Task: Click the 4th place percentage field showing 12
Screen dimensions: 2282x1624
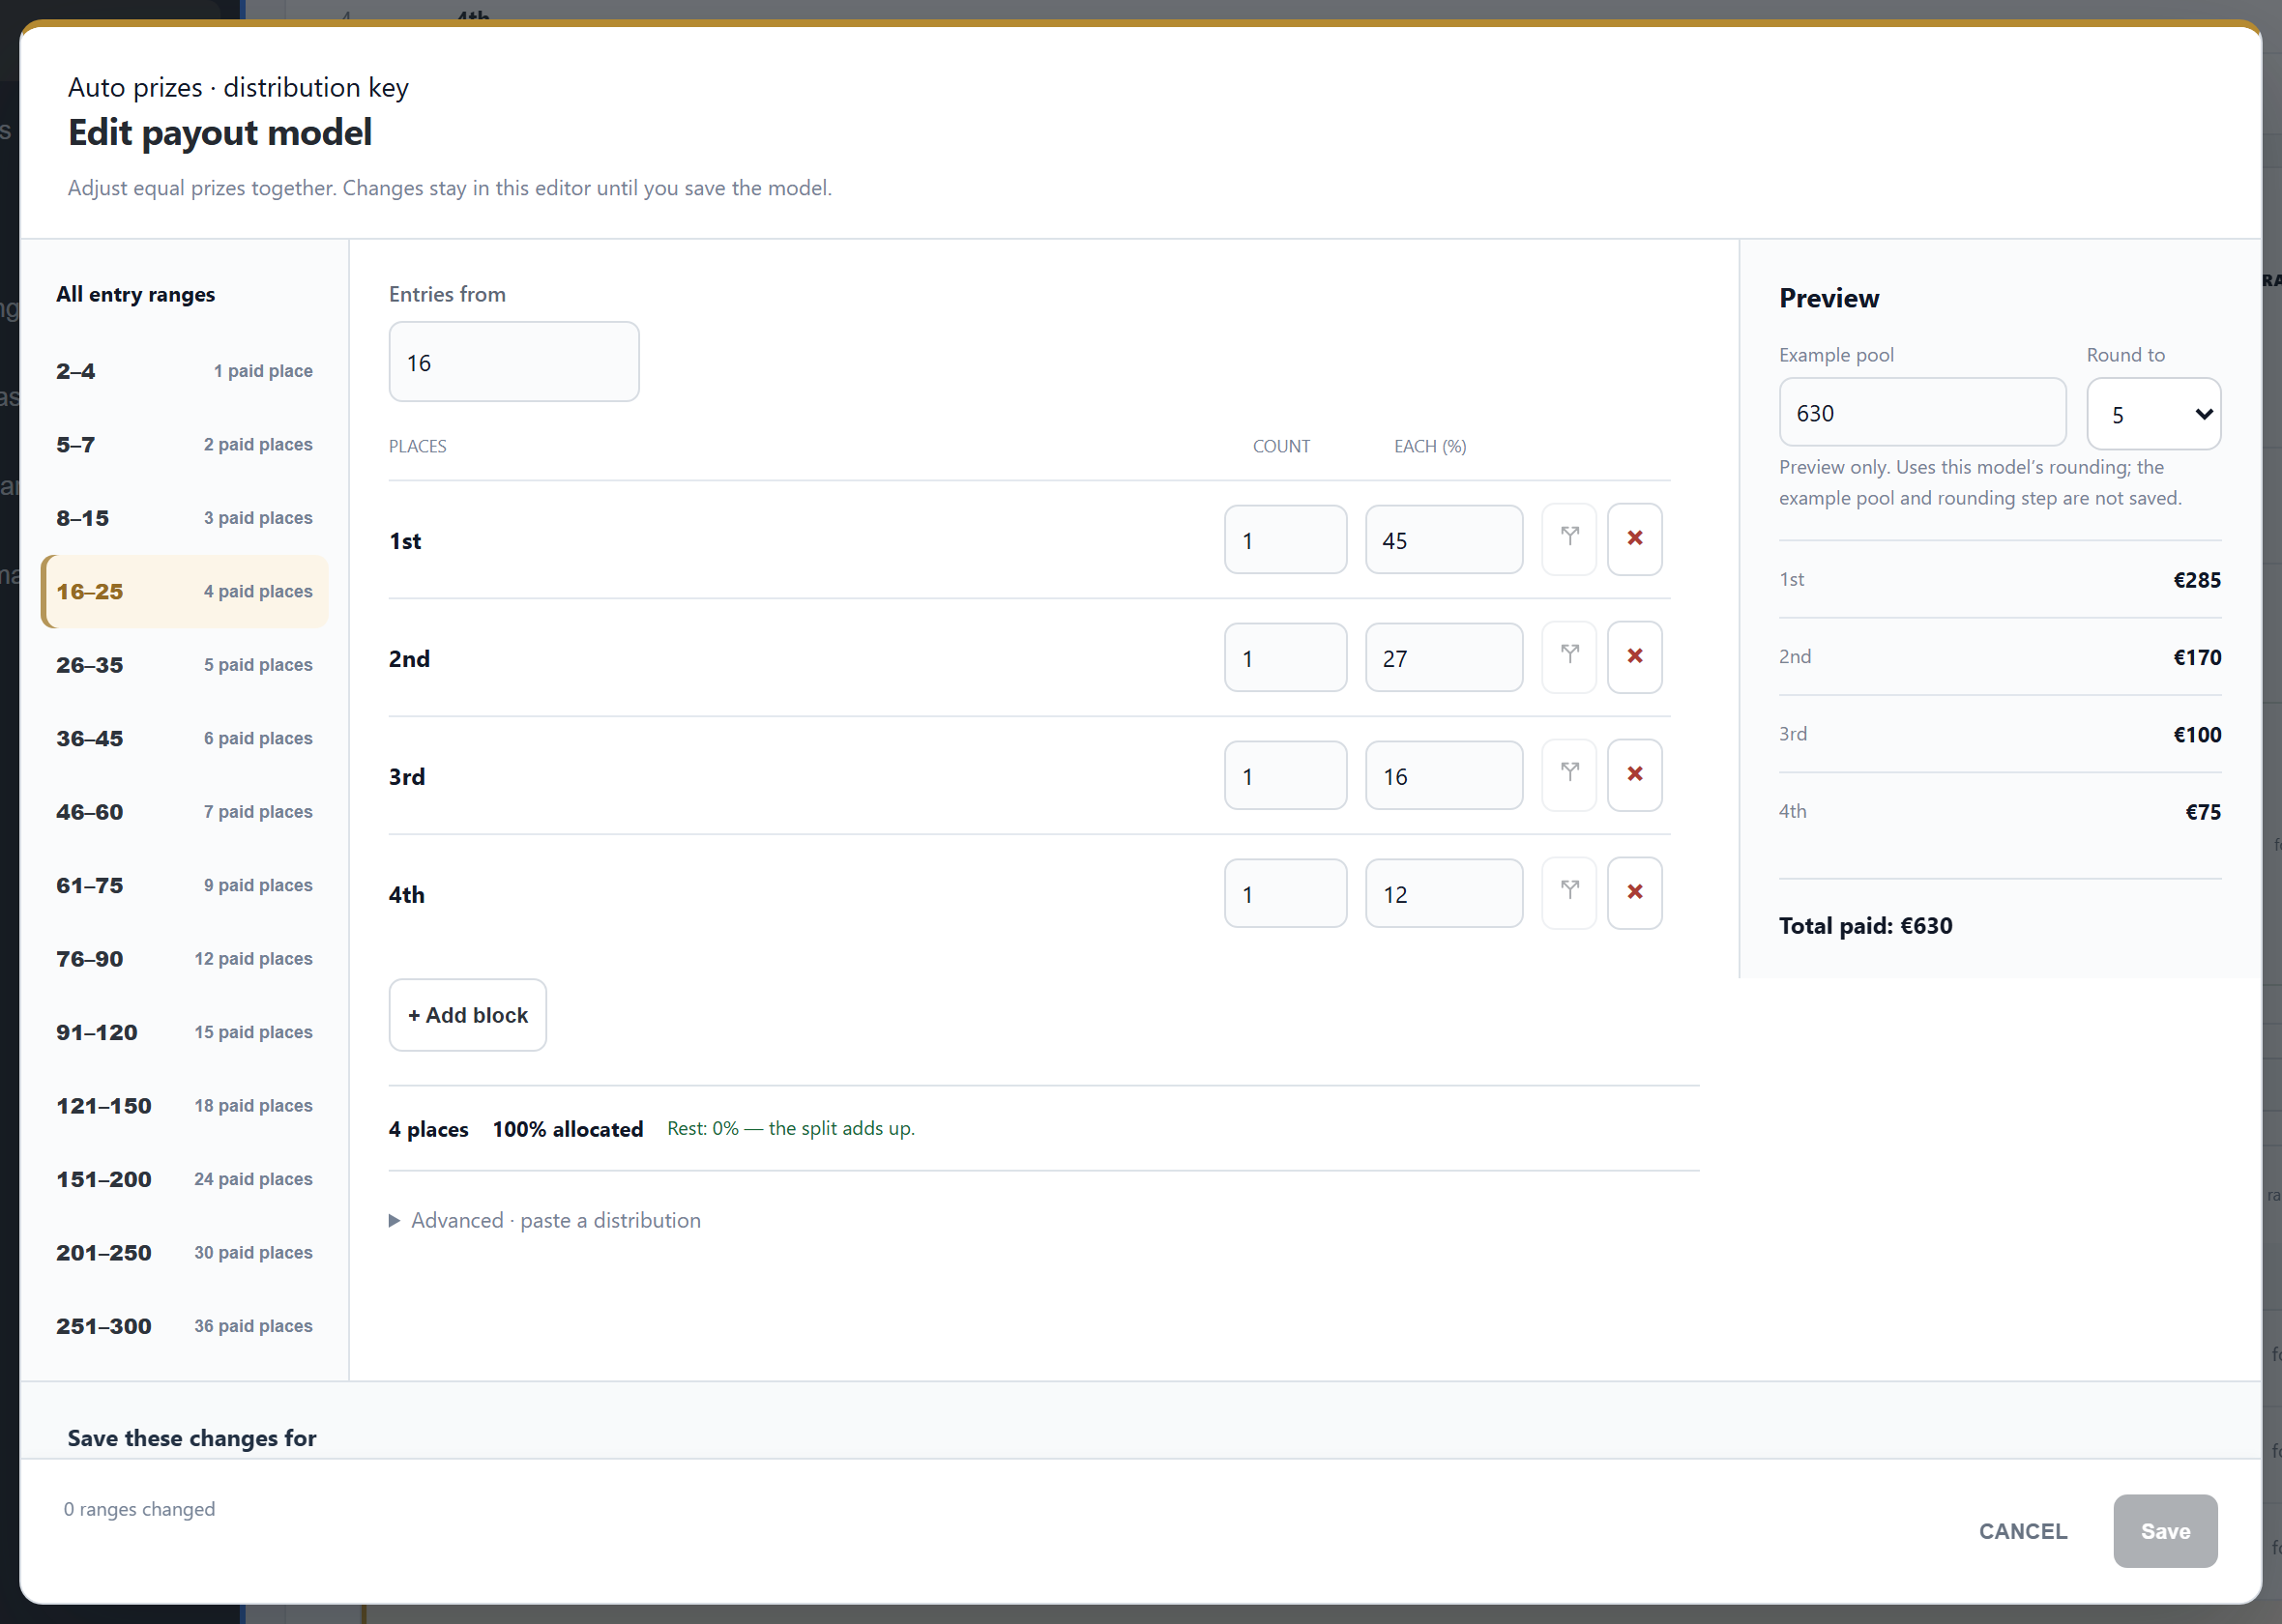Action: [x=1444, y=894]
